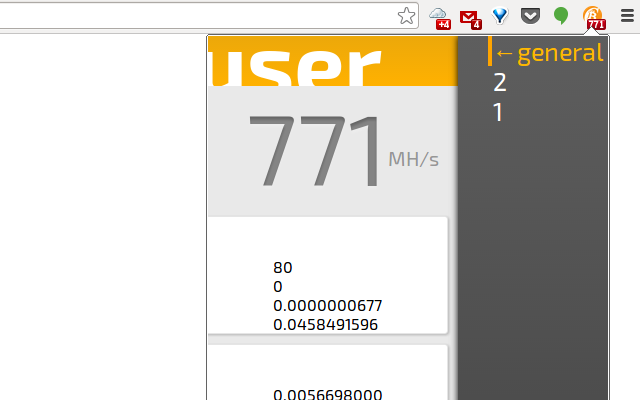Bookmark this page with the star icon
Viewport: 640px width, 400px height.
[406, 16]
